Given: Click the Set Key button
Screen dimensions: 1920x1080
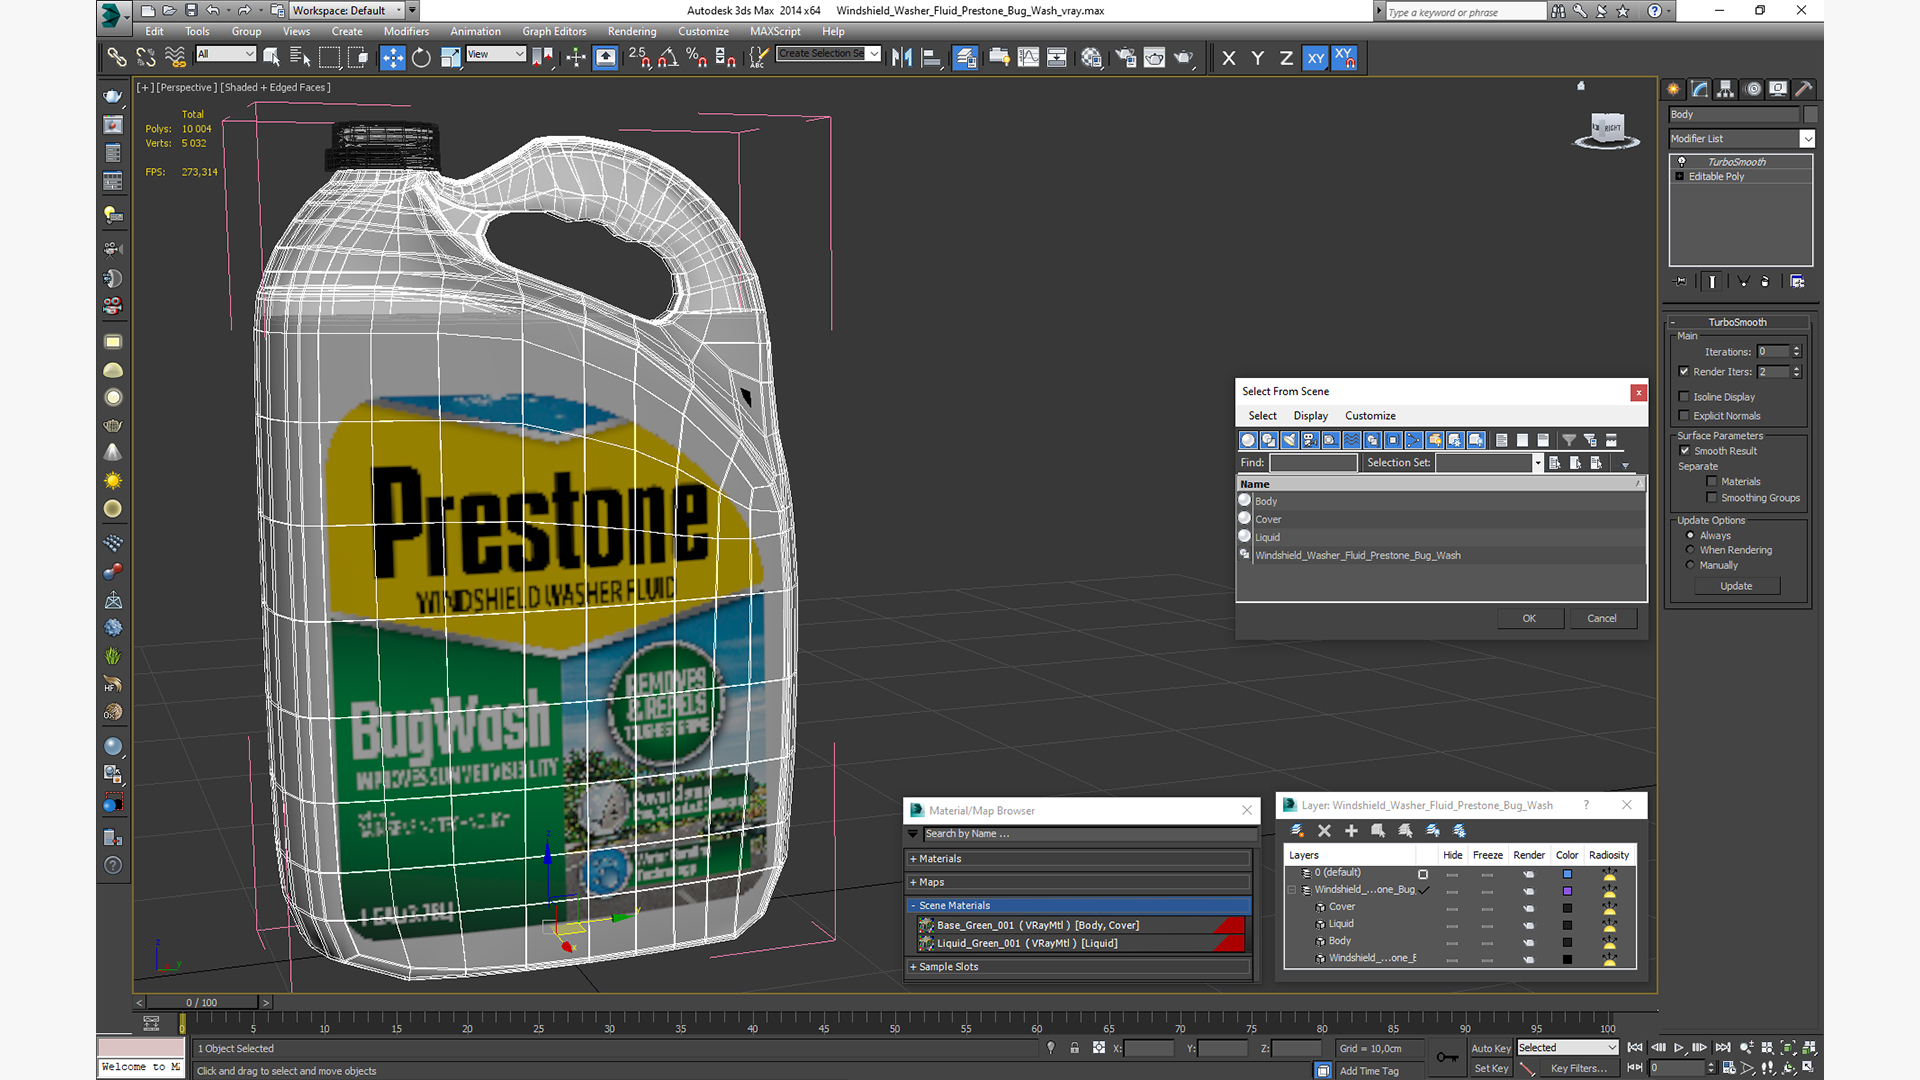Looking at the screenshot, I should (1490, 1068).
